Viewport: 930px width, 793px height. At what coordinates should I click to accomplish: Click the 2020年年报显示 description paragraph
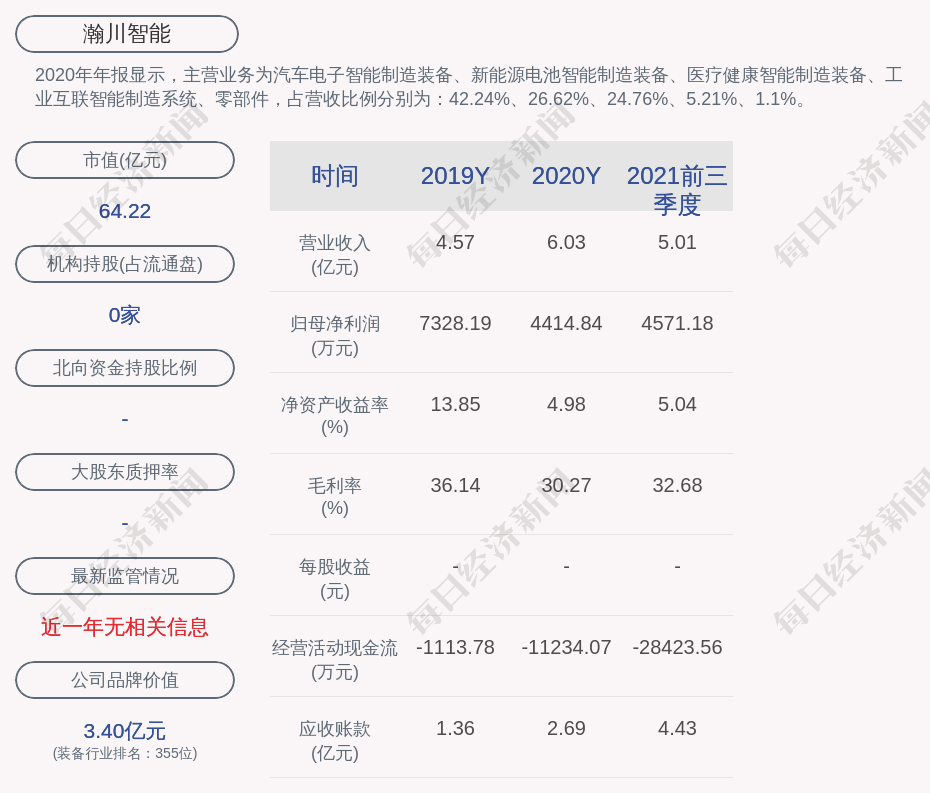tap(469, 87)
